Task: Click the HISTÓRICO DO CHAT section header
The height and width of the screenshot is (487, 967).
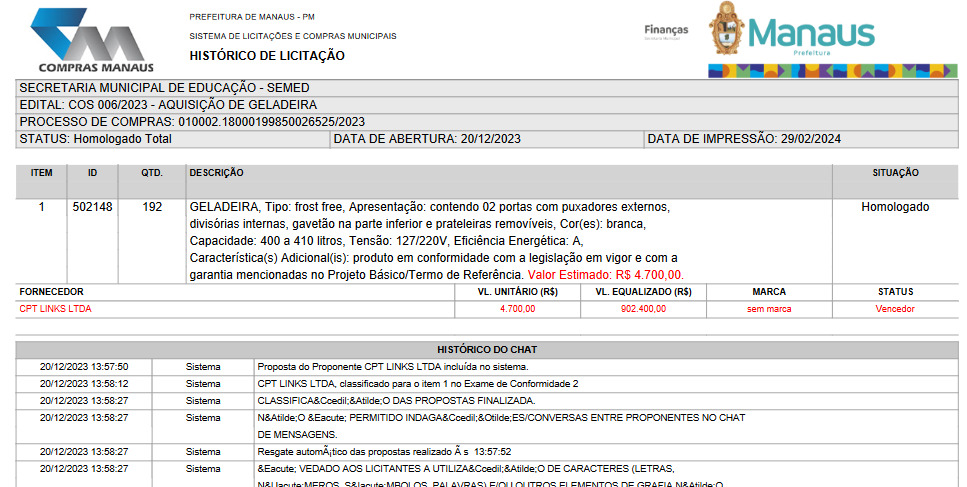Action: pos(487,349)
